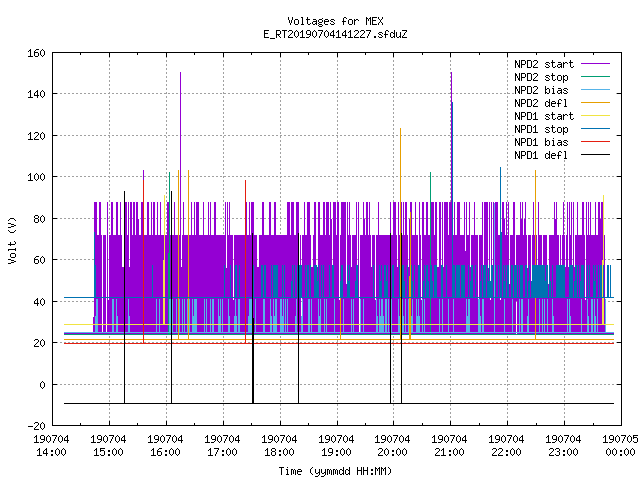Image resolution: width=640 pixels, height=480 pixels.
Task: Click the green NPD2 stop legend line
Action: 595,77
